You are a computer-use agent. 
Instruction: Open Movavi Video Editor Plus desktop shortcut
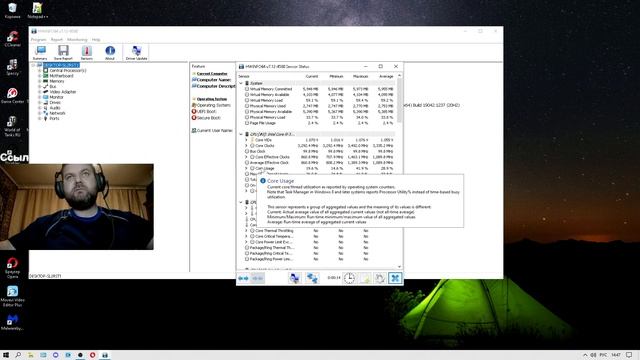click(12, 296)
